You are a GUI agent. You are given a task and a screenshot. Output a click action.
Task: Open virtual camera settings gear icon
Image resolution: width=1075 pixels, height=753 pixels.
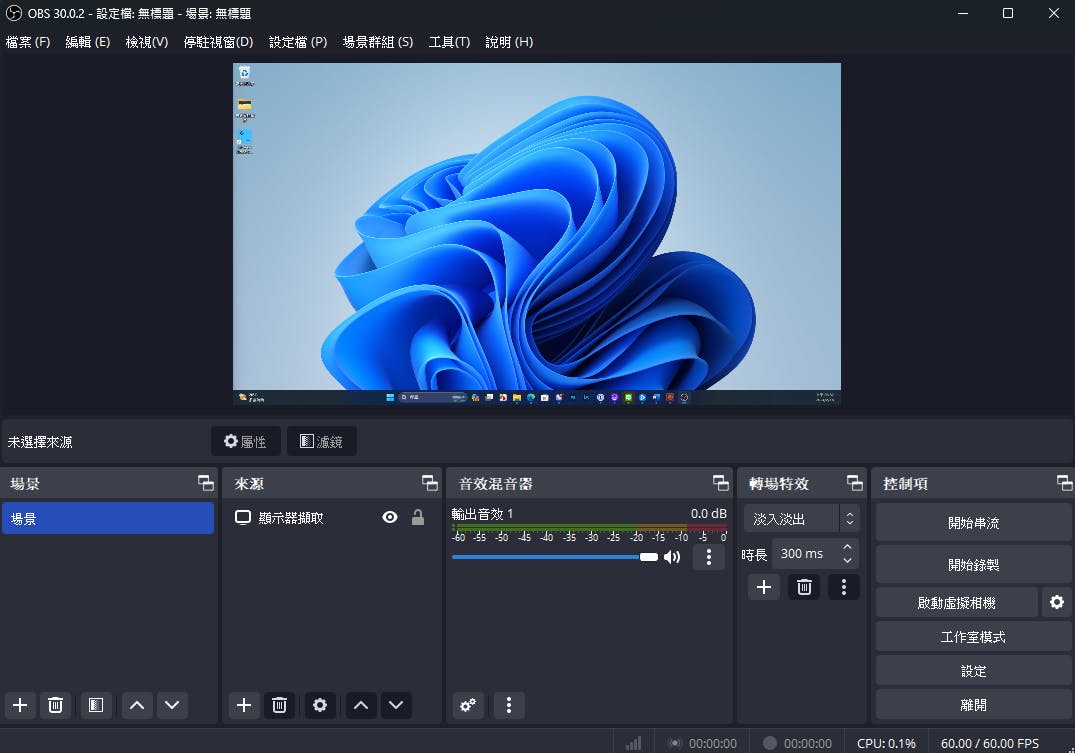click(x=1057, y=602)
